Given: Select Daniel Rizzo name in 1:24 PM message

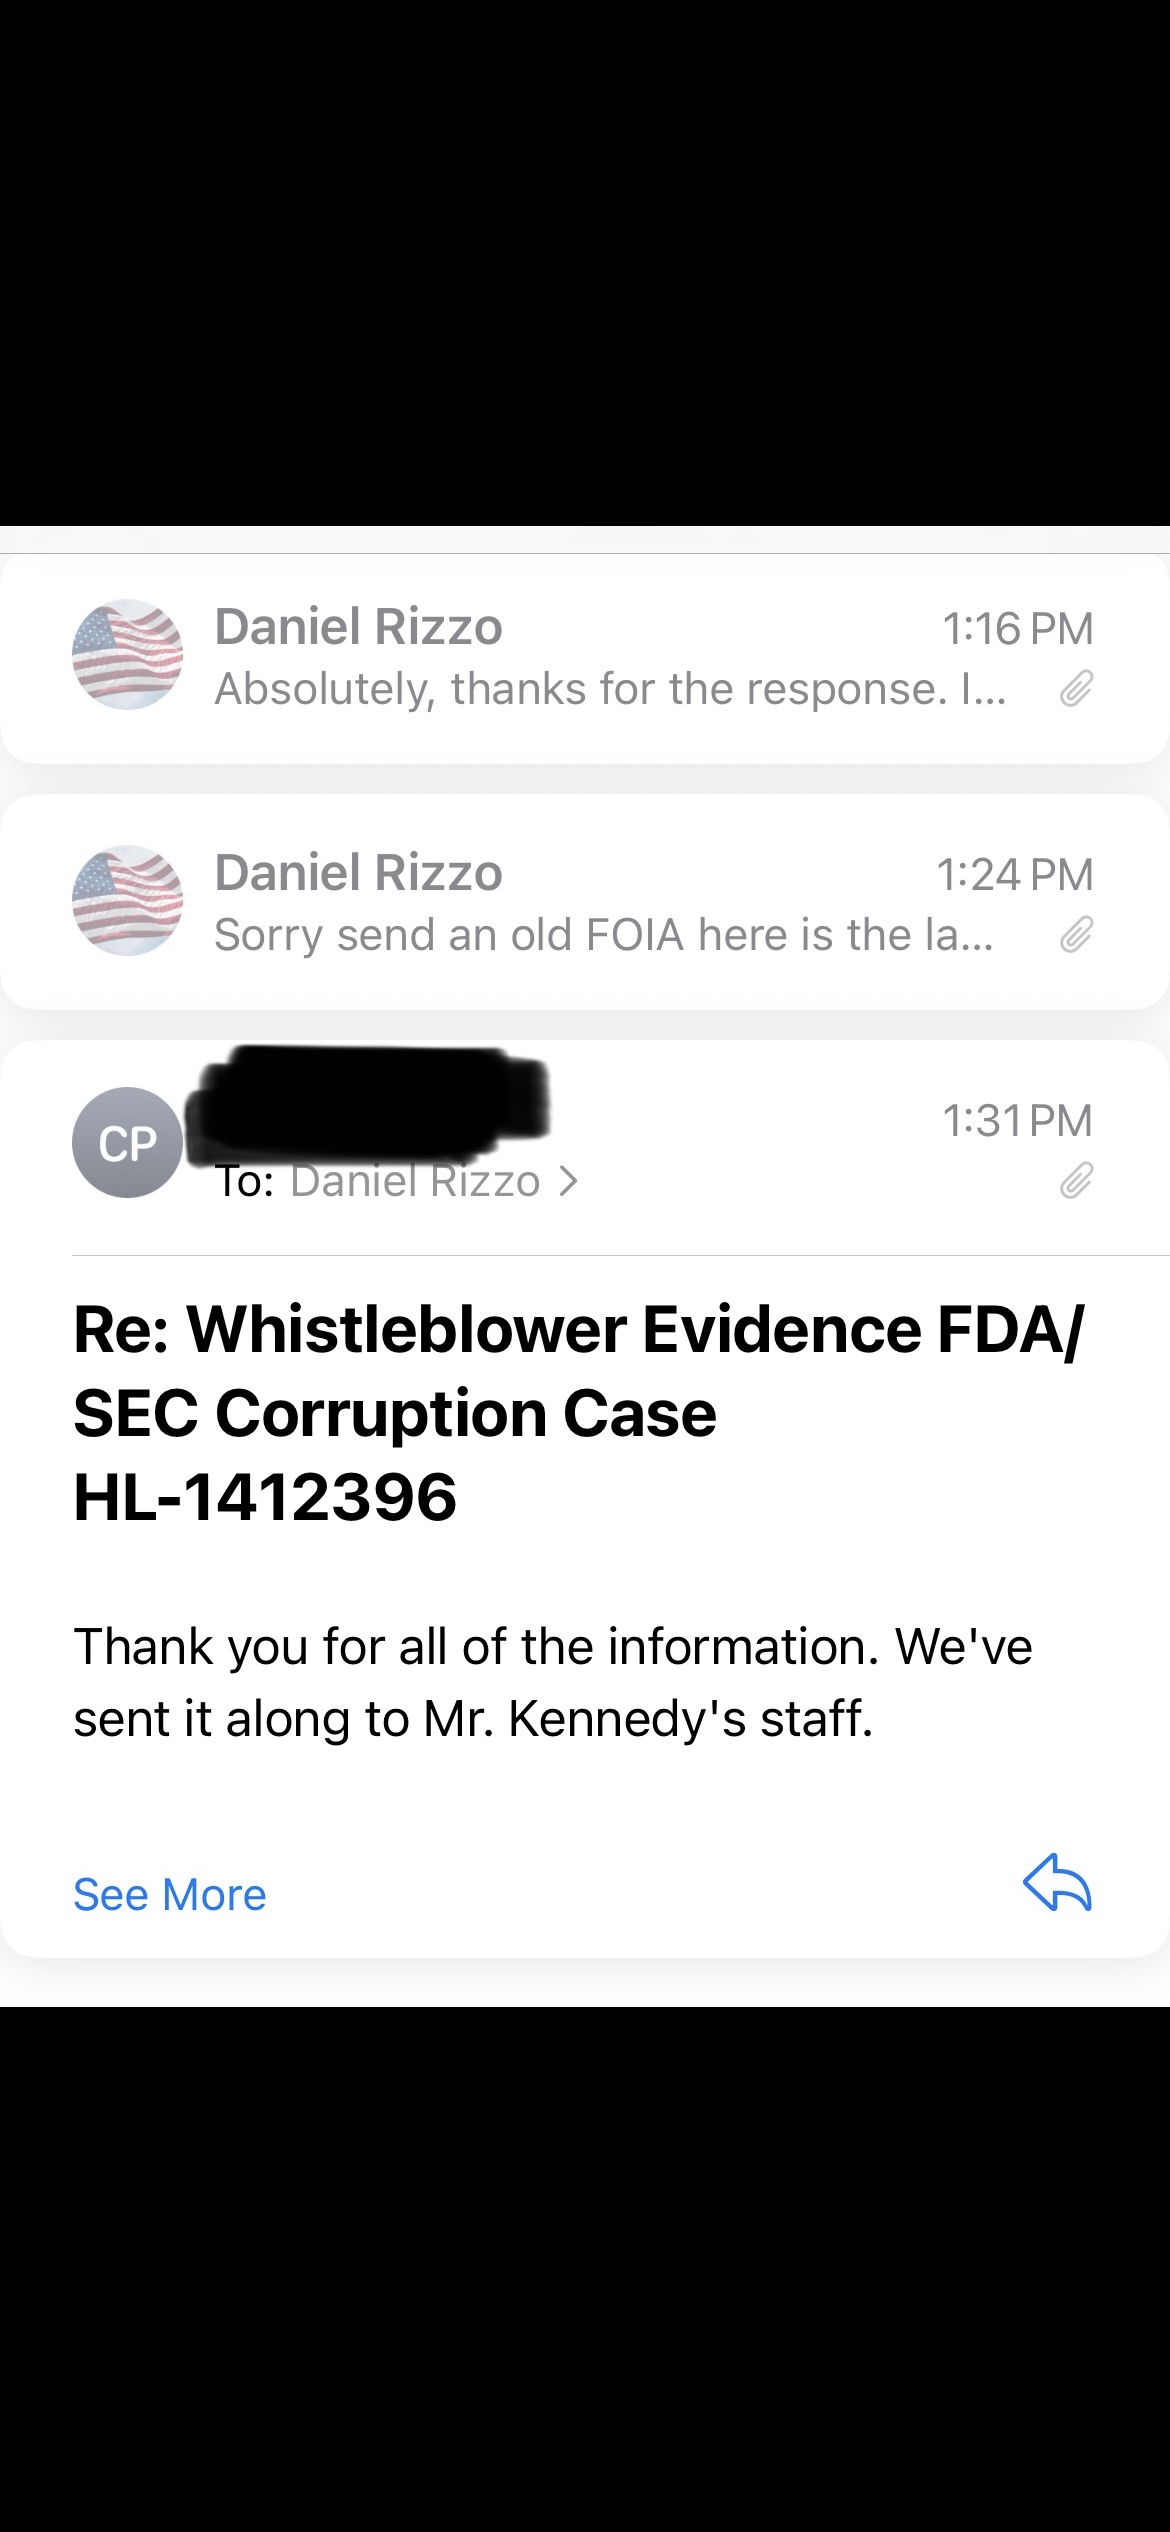Looking at the screenshot, I should [358, 873].
